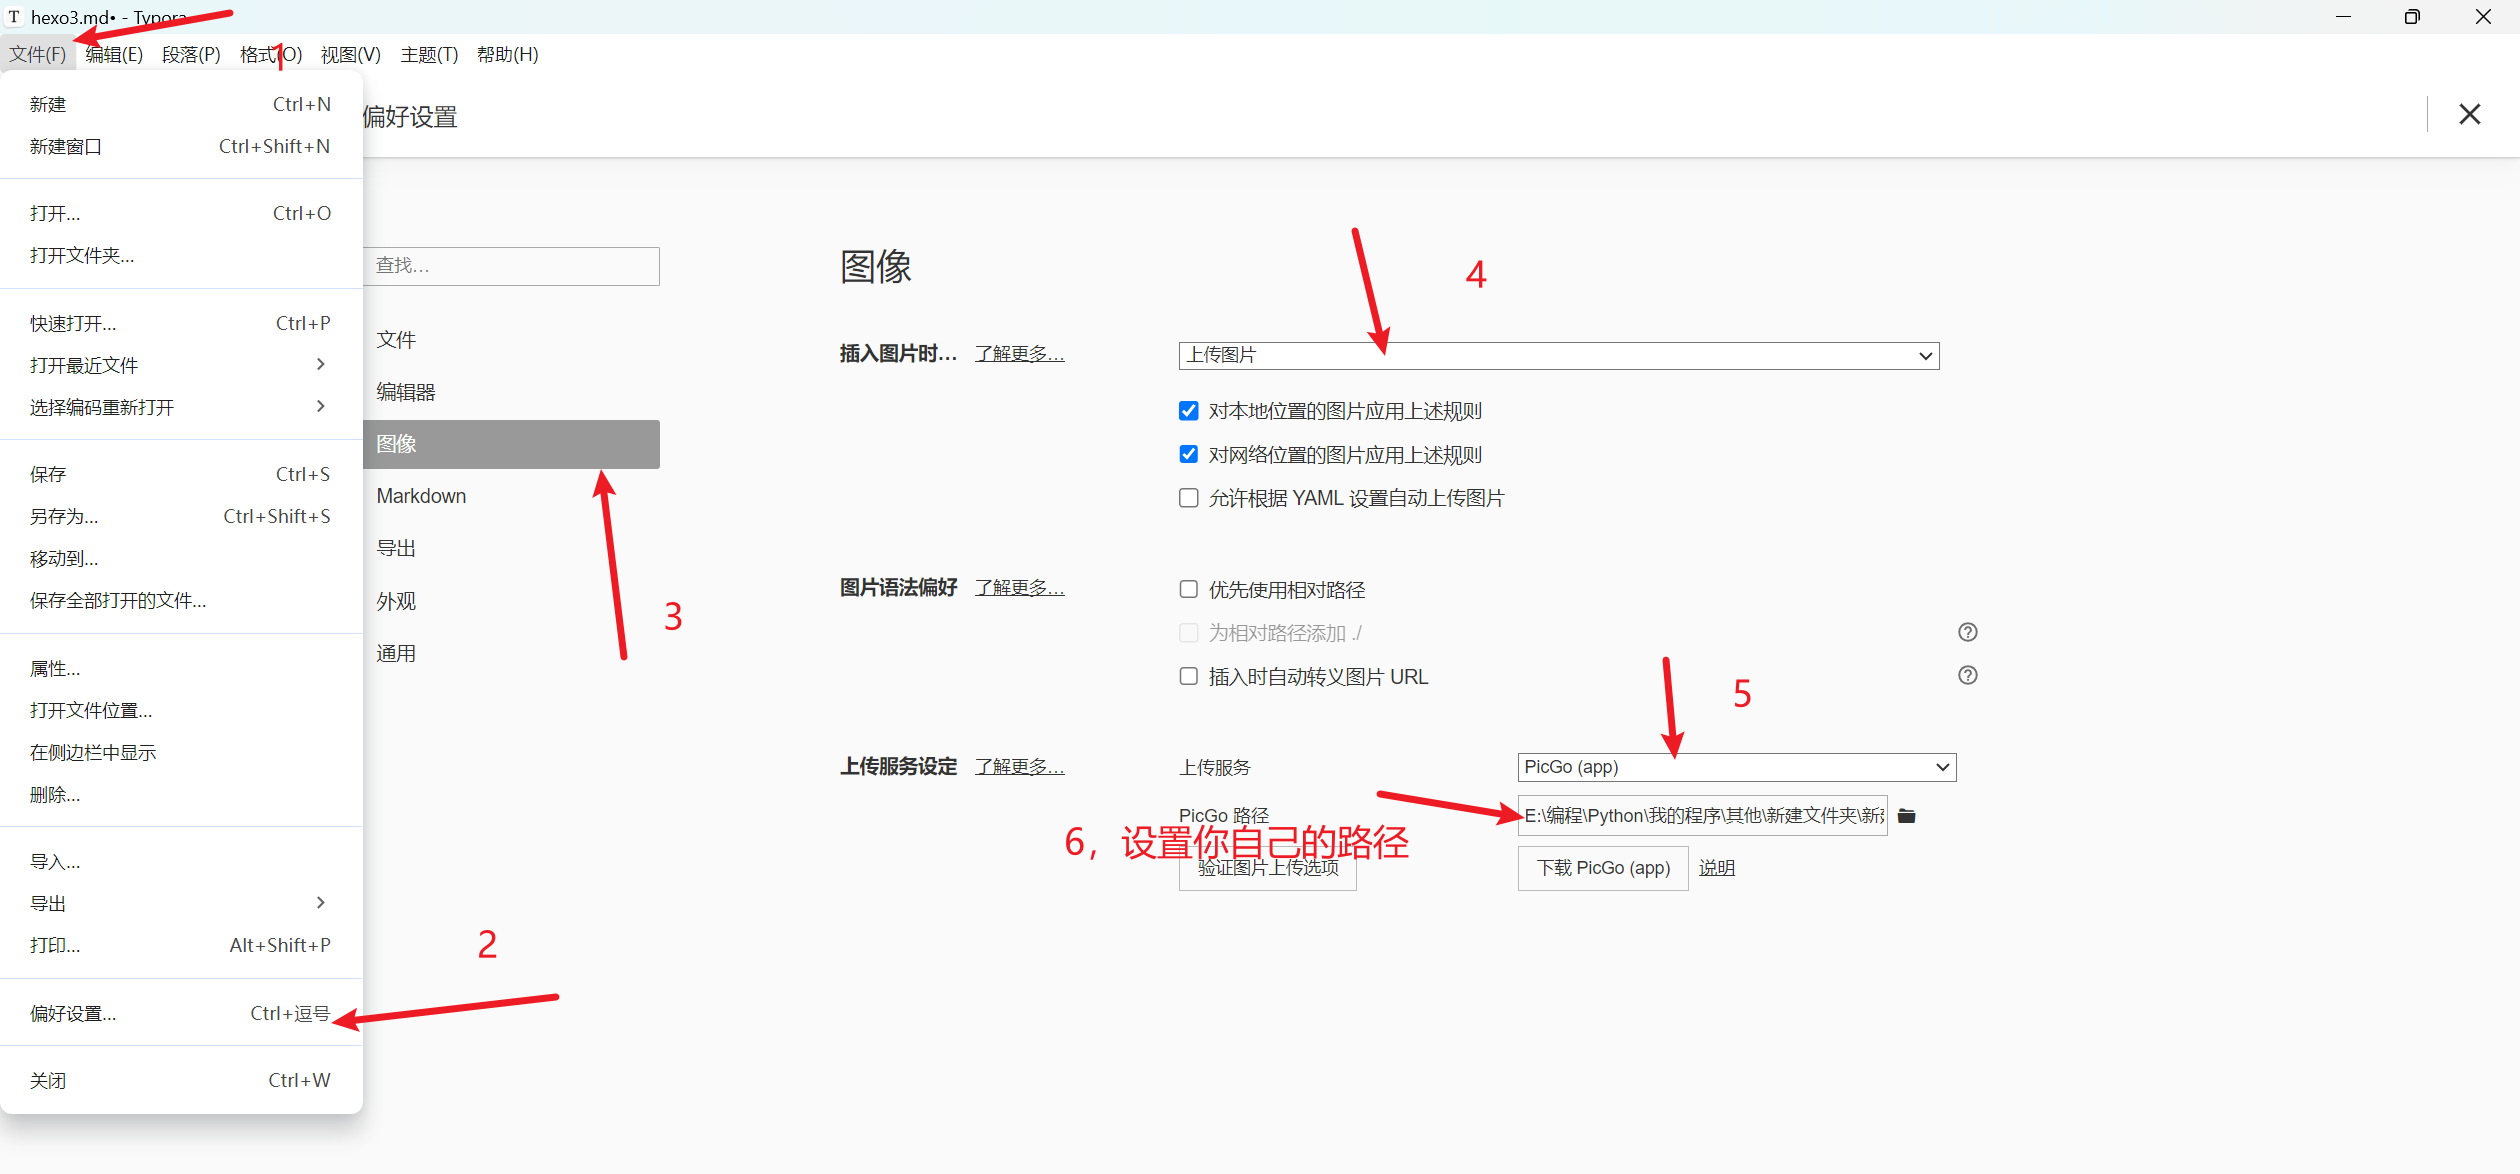The image size is (2520, 1174).
Task: Click help icon beside relative path prefix option
Action: 1967,632
